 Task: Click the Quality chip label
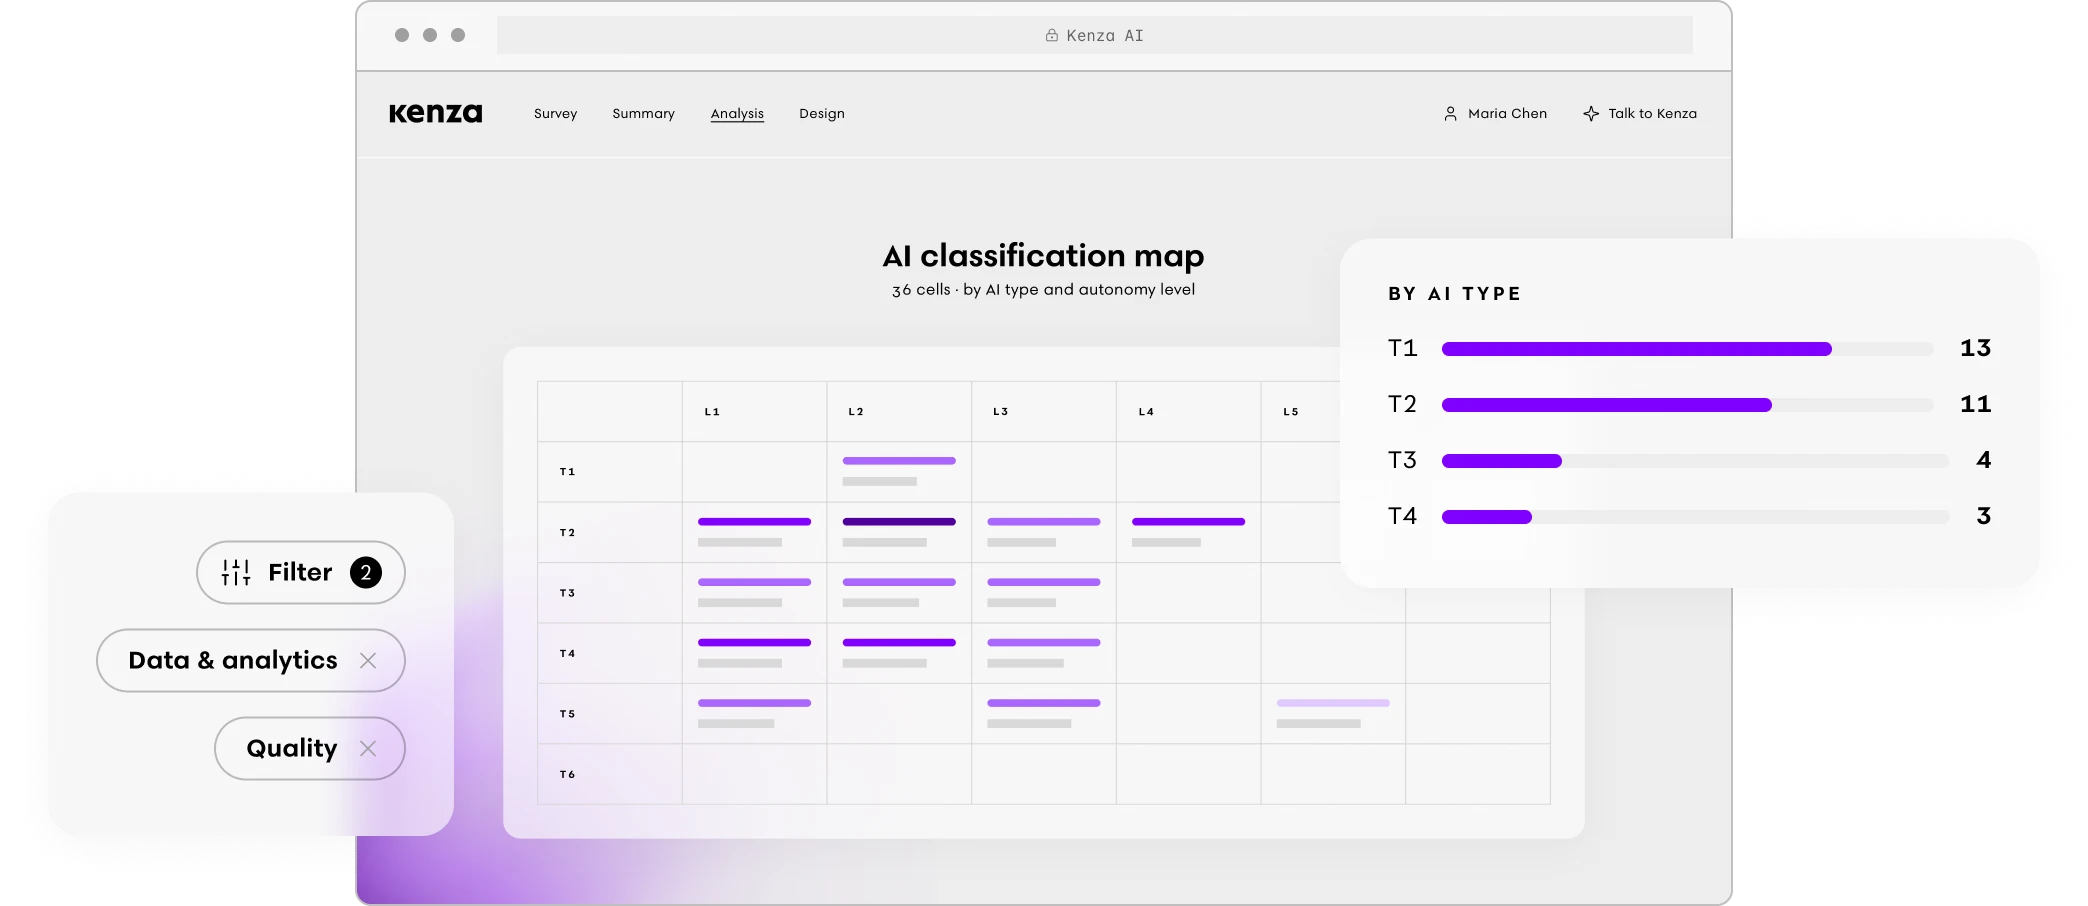pos(292,748)
